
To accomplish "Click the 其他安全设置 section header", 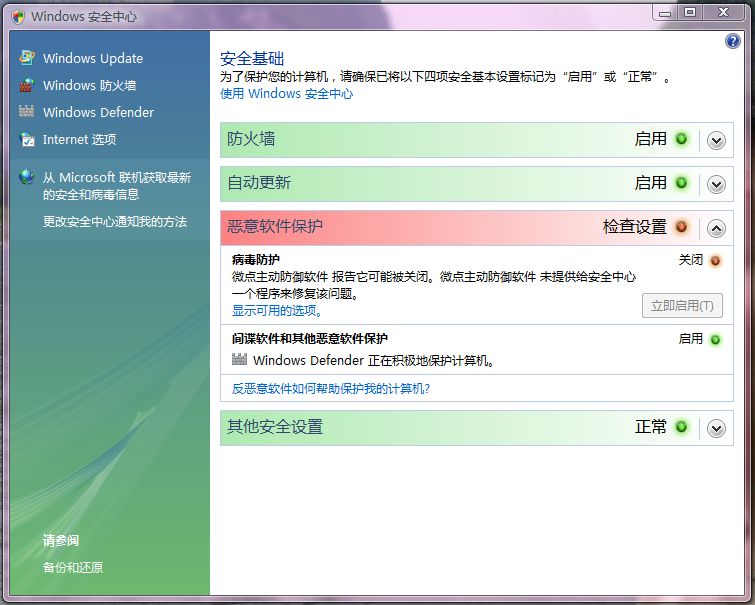I will coord(477,428).
